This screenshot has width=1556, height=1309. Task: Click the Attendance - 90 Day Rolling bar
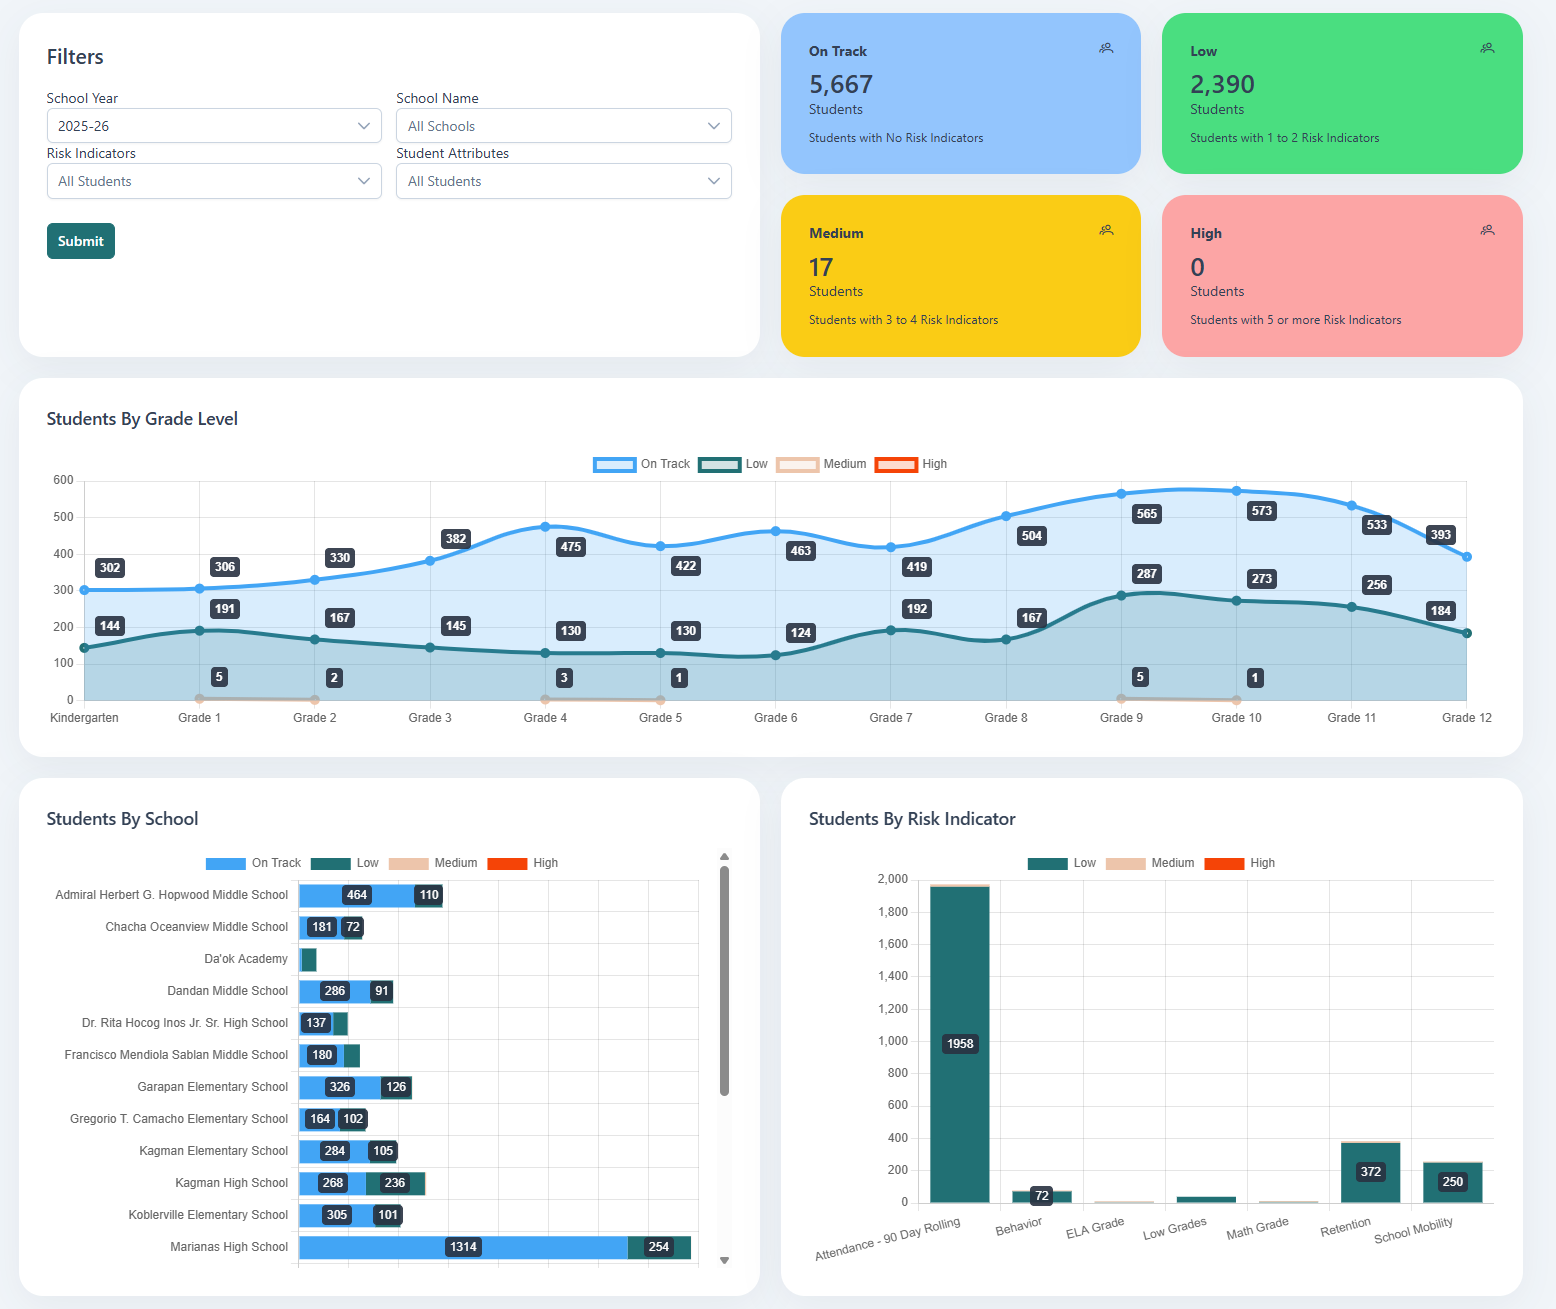click(959, 1043)
